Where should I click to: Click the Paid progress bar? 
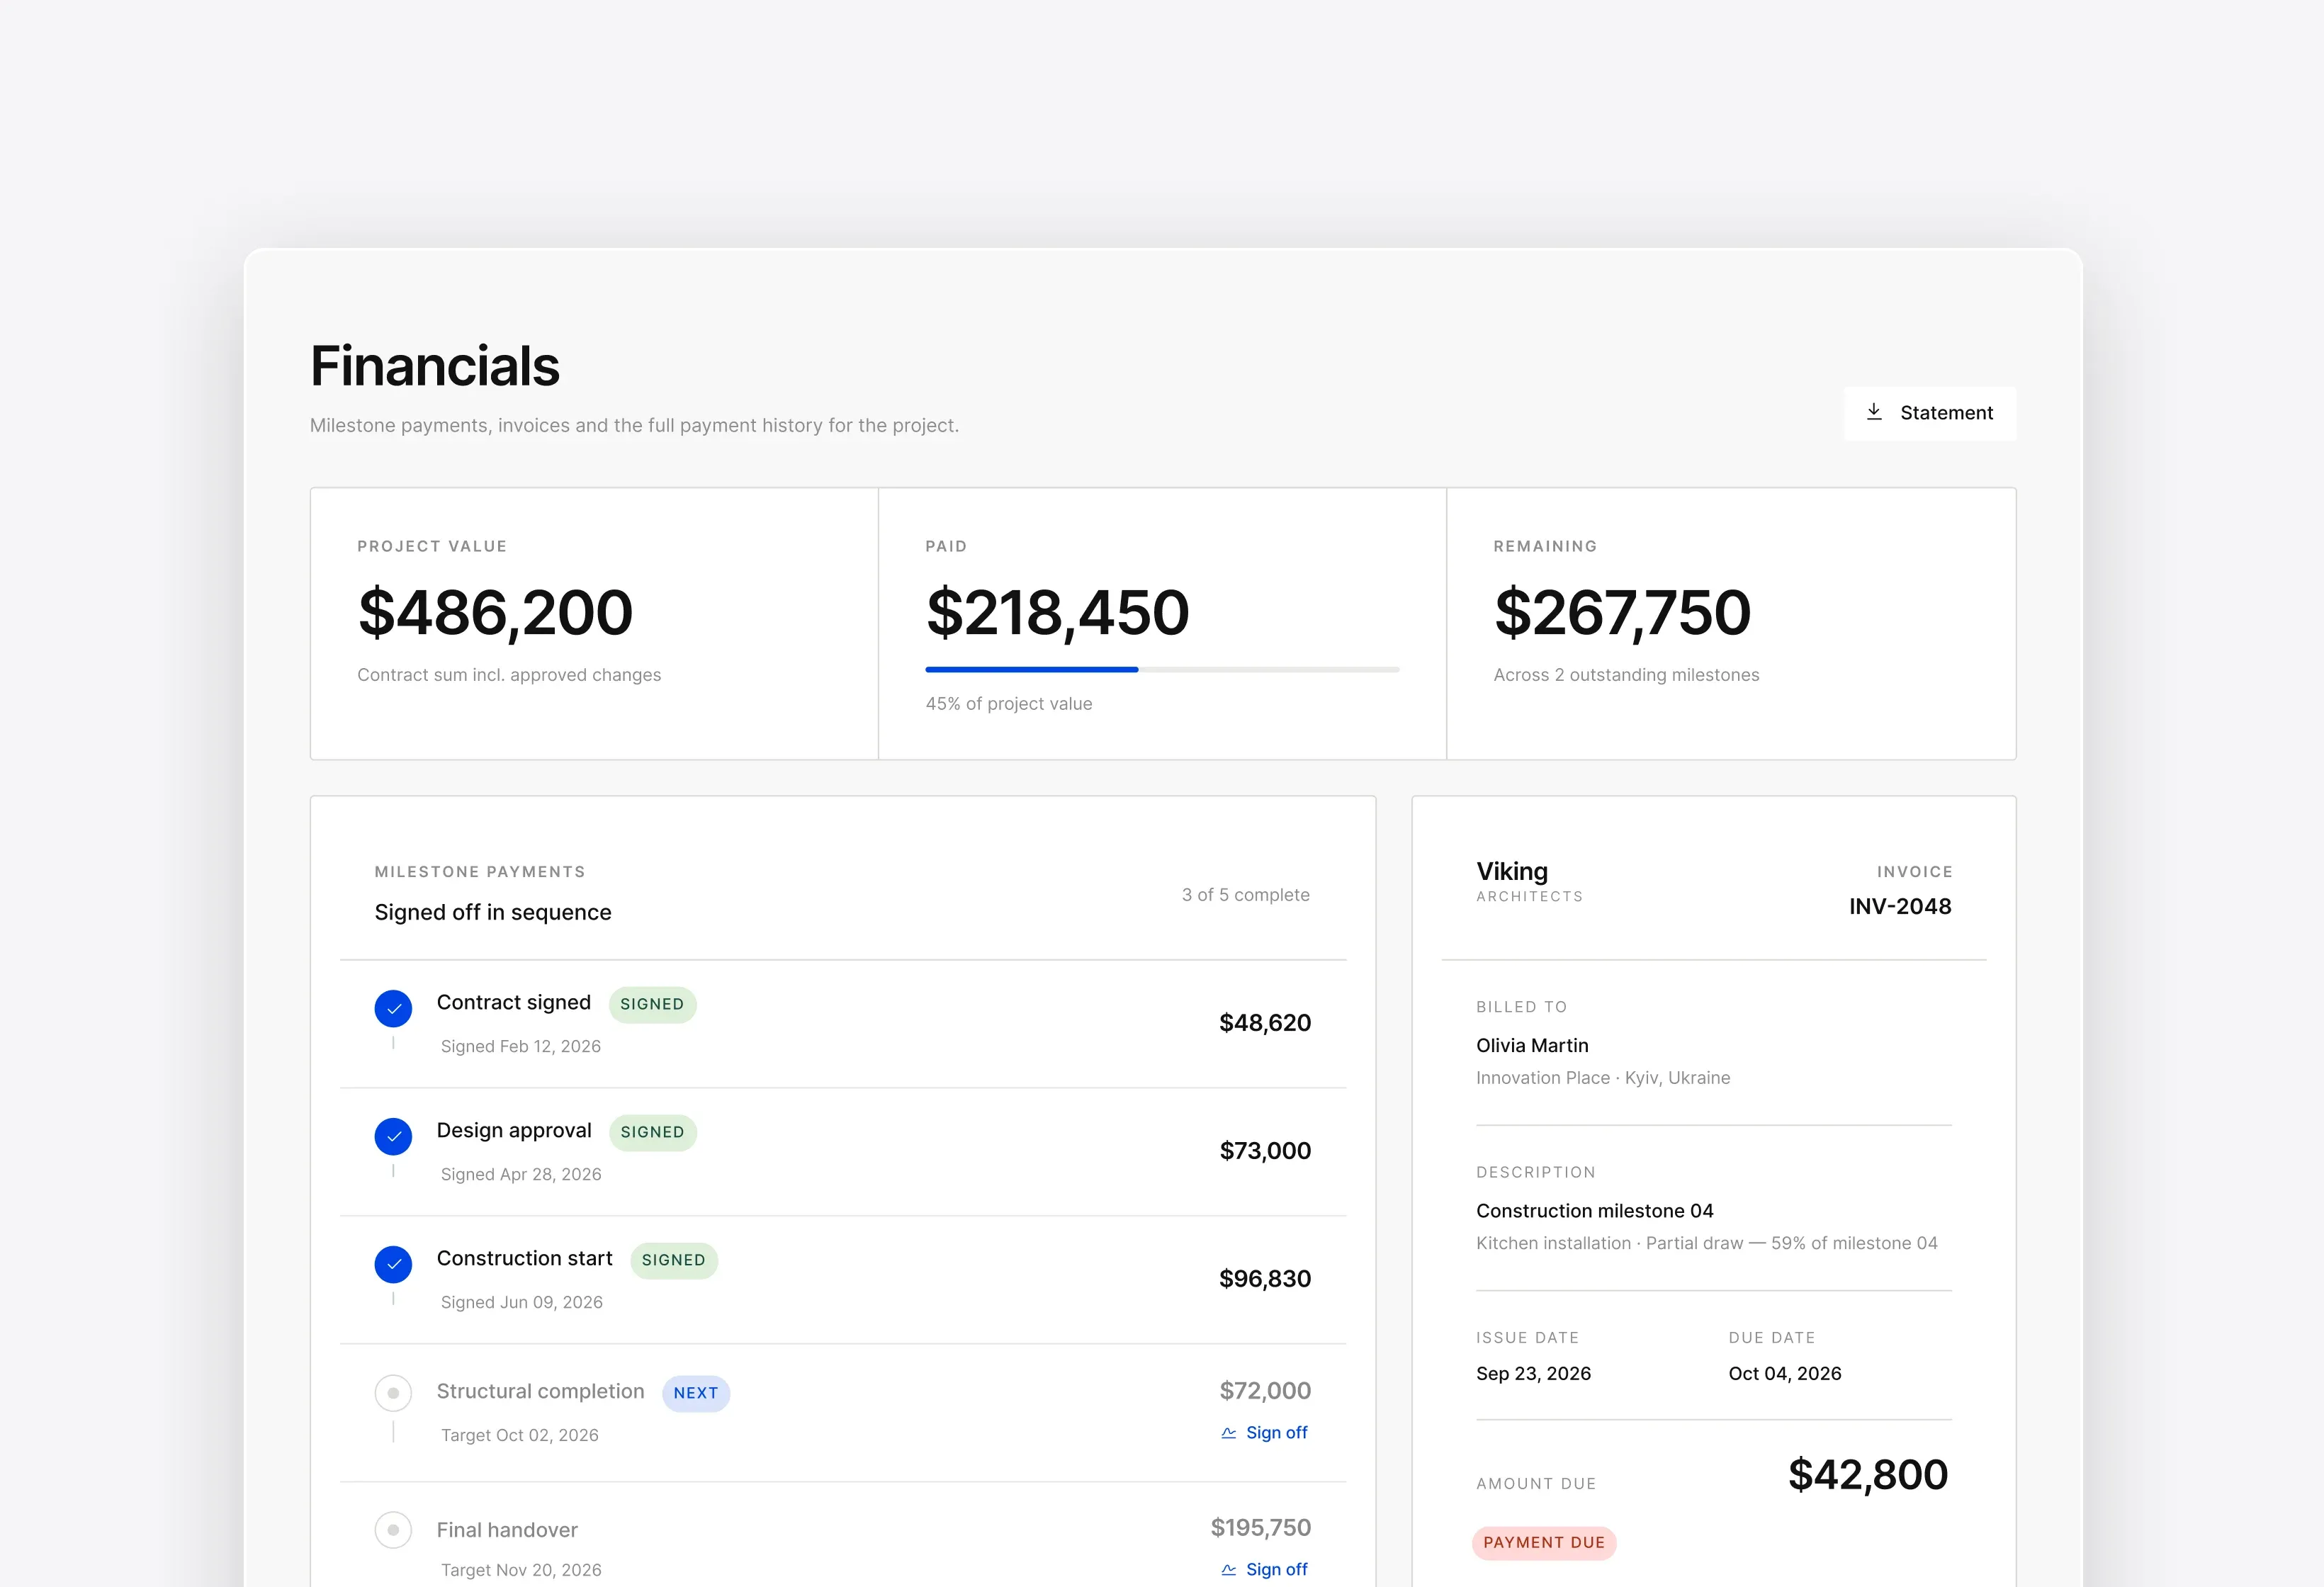(1162, 669)
